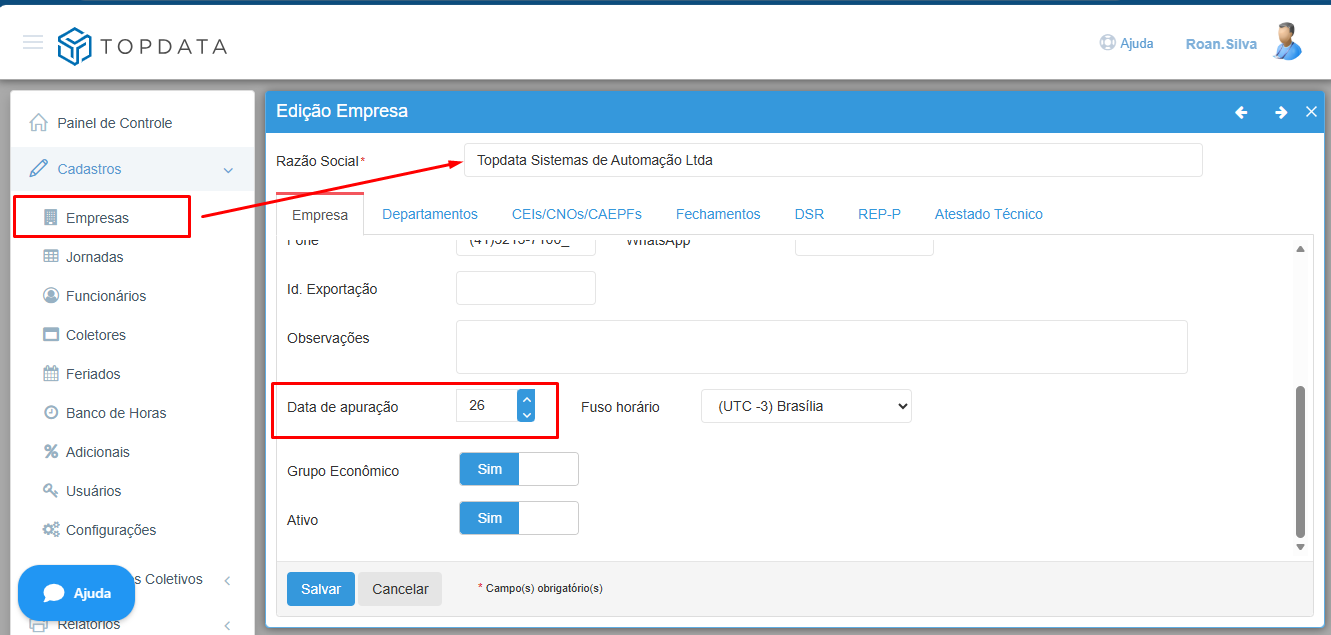Open the Adicionais menu item
1331x635 pixels.
pos(98,452)
